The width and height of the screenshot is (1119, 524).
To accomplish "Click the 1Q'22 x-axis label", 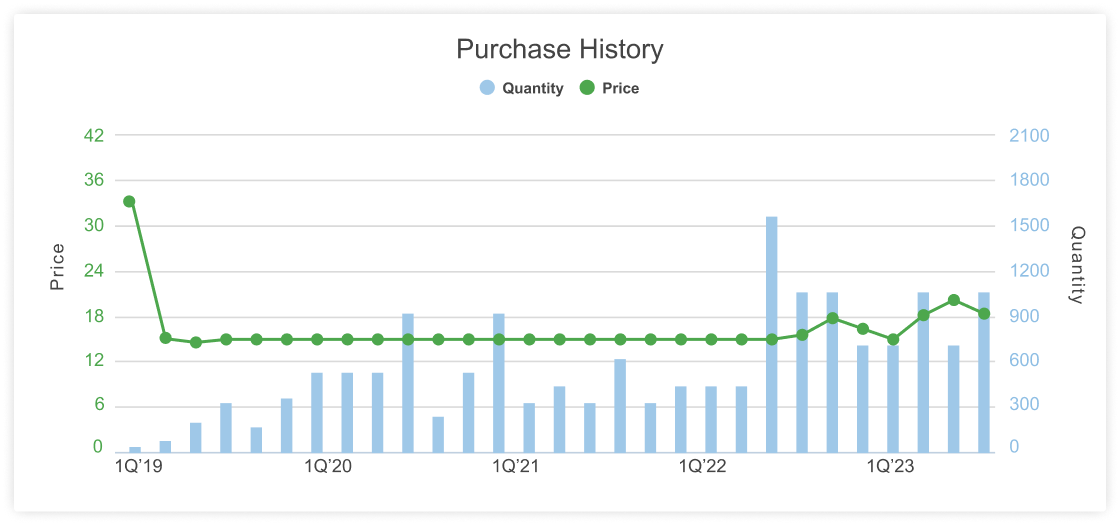I will 702,467.
